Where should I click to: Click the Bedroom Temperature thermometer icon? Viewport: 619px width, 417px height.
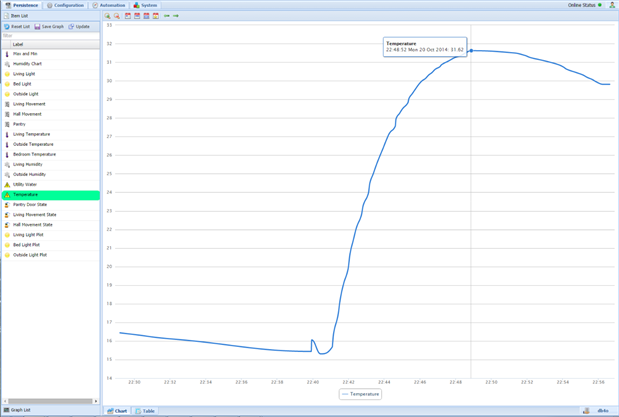click(7, 154)
